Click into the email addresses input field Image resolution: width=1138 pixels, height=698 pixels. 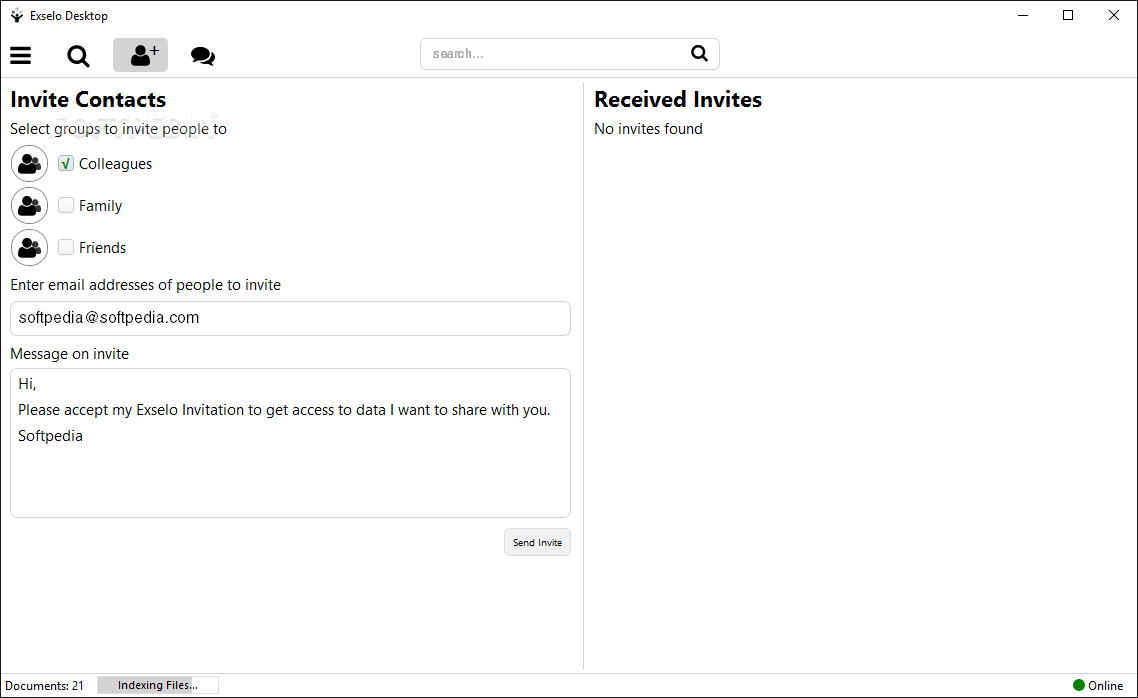[x=290, y=319]
